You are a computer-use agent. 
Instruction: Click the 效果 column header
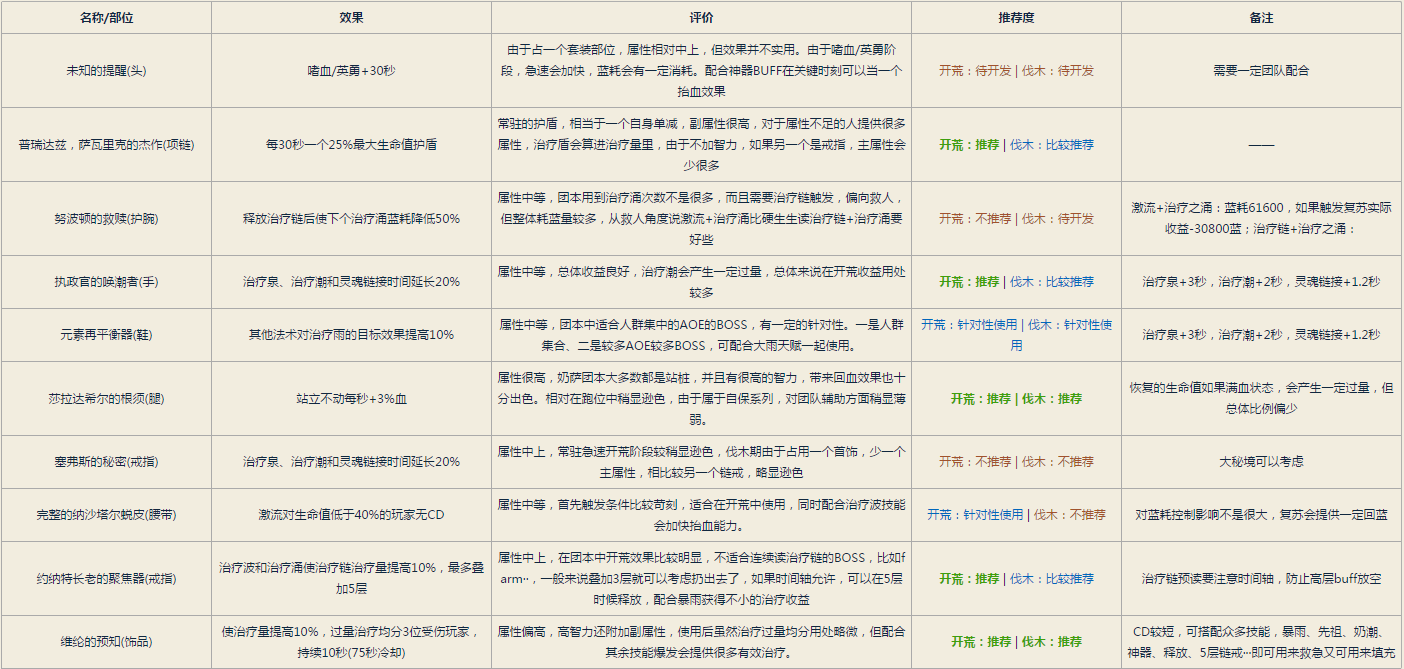point(351,18)
